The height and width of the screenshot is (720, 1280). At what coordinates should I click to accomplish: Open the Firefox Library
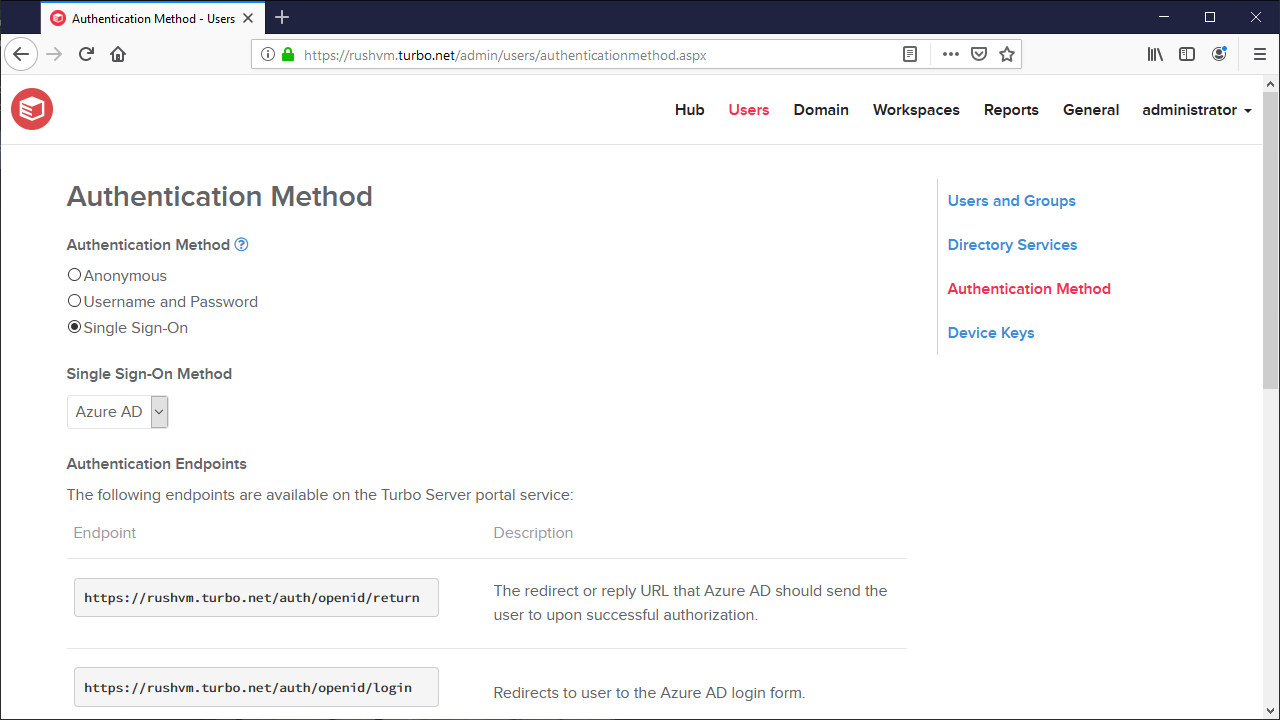click(1155, 54)
